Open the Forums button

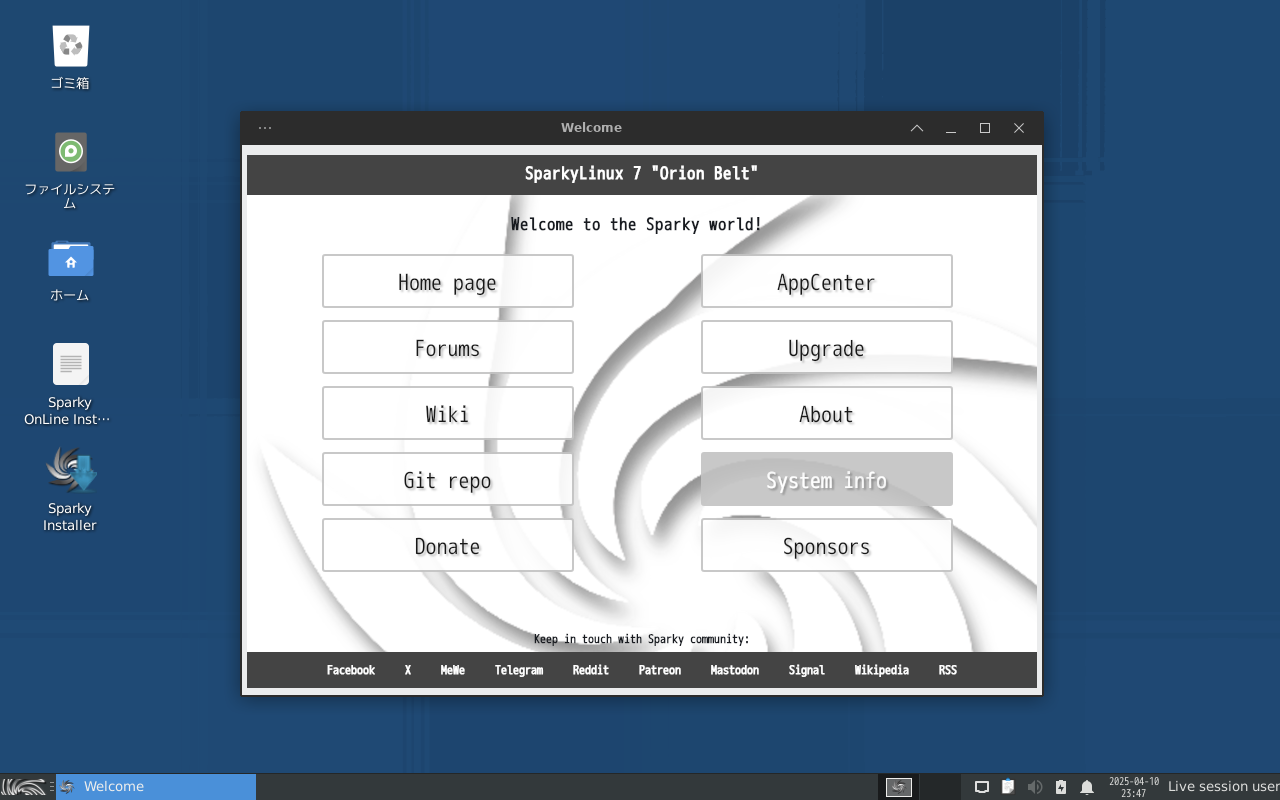448,347
